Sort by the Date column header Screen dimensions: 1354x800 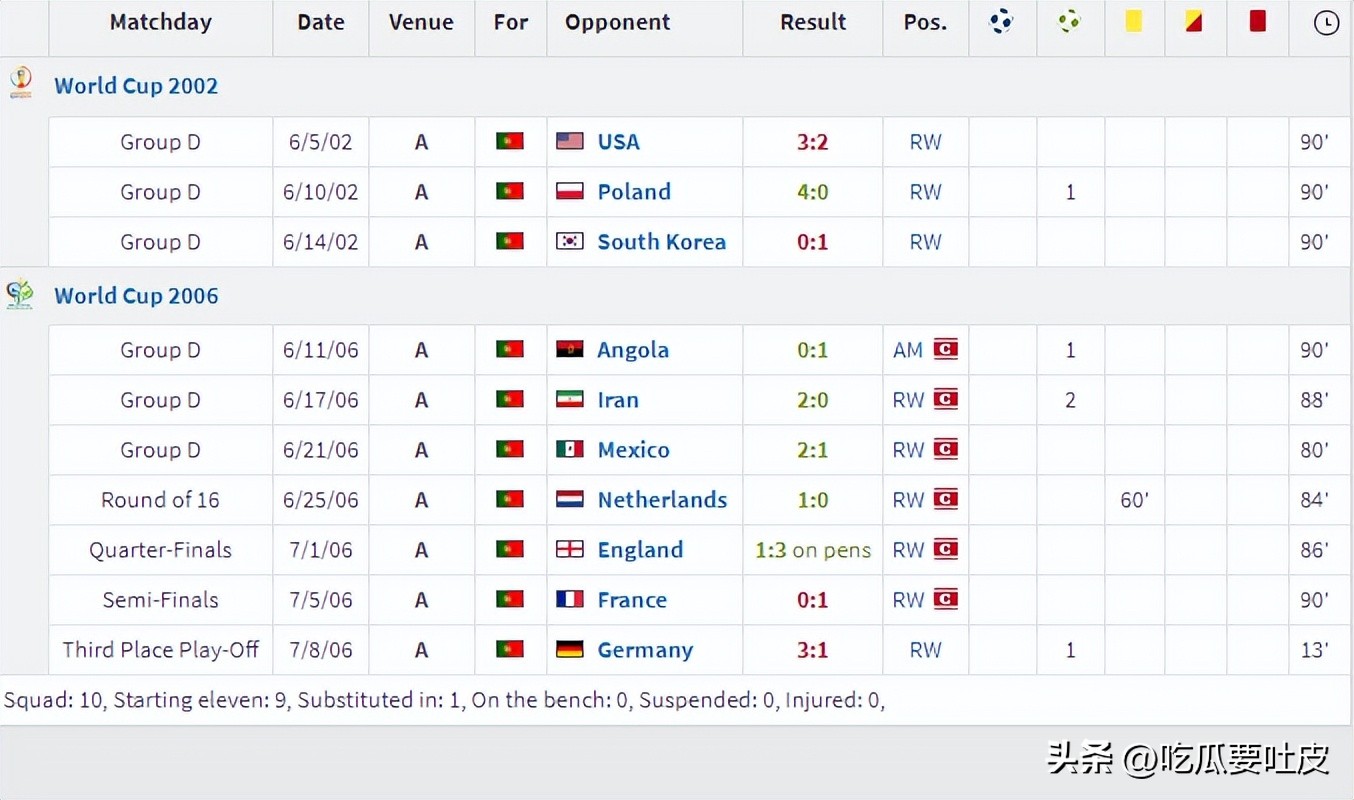[320, 22]
